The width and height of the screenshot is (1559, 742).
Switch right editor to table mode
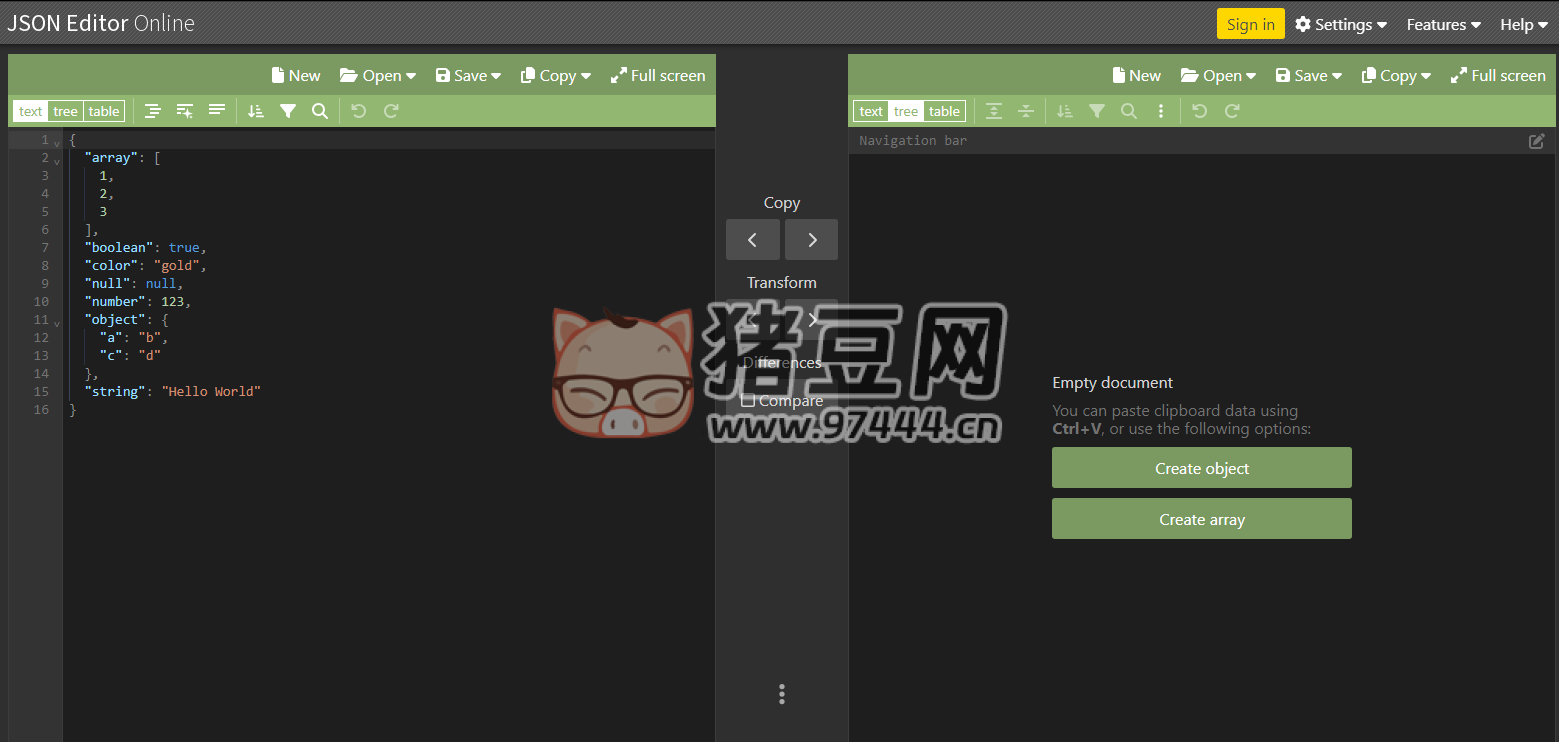coord(944,110)
